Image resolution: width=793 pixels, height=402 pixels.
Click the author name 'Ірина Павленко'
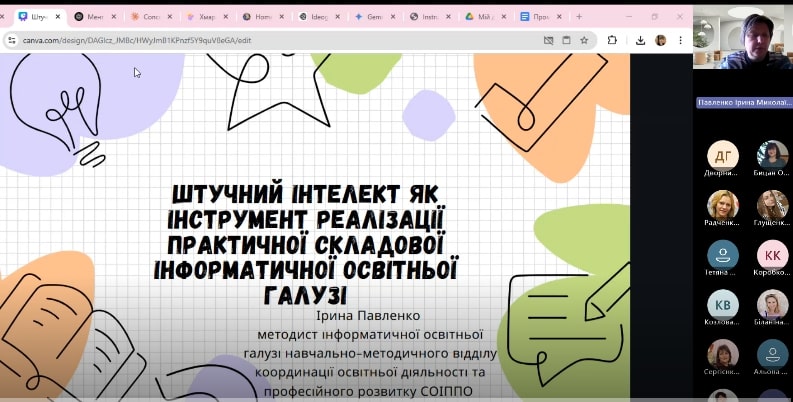(368, 316)
